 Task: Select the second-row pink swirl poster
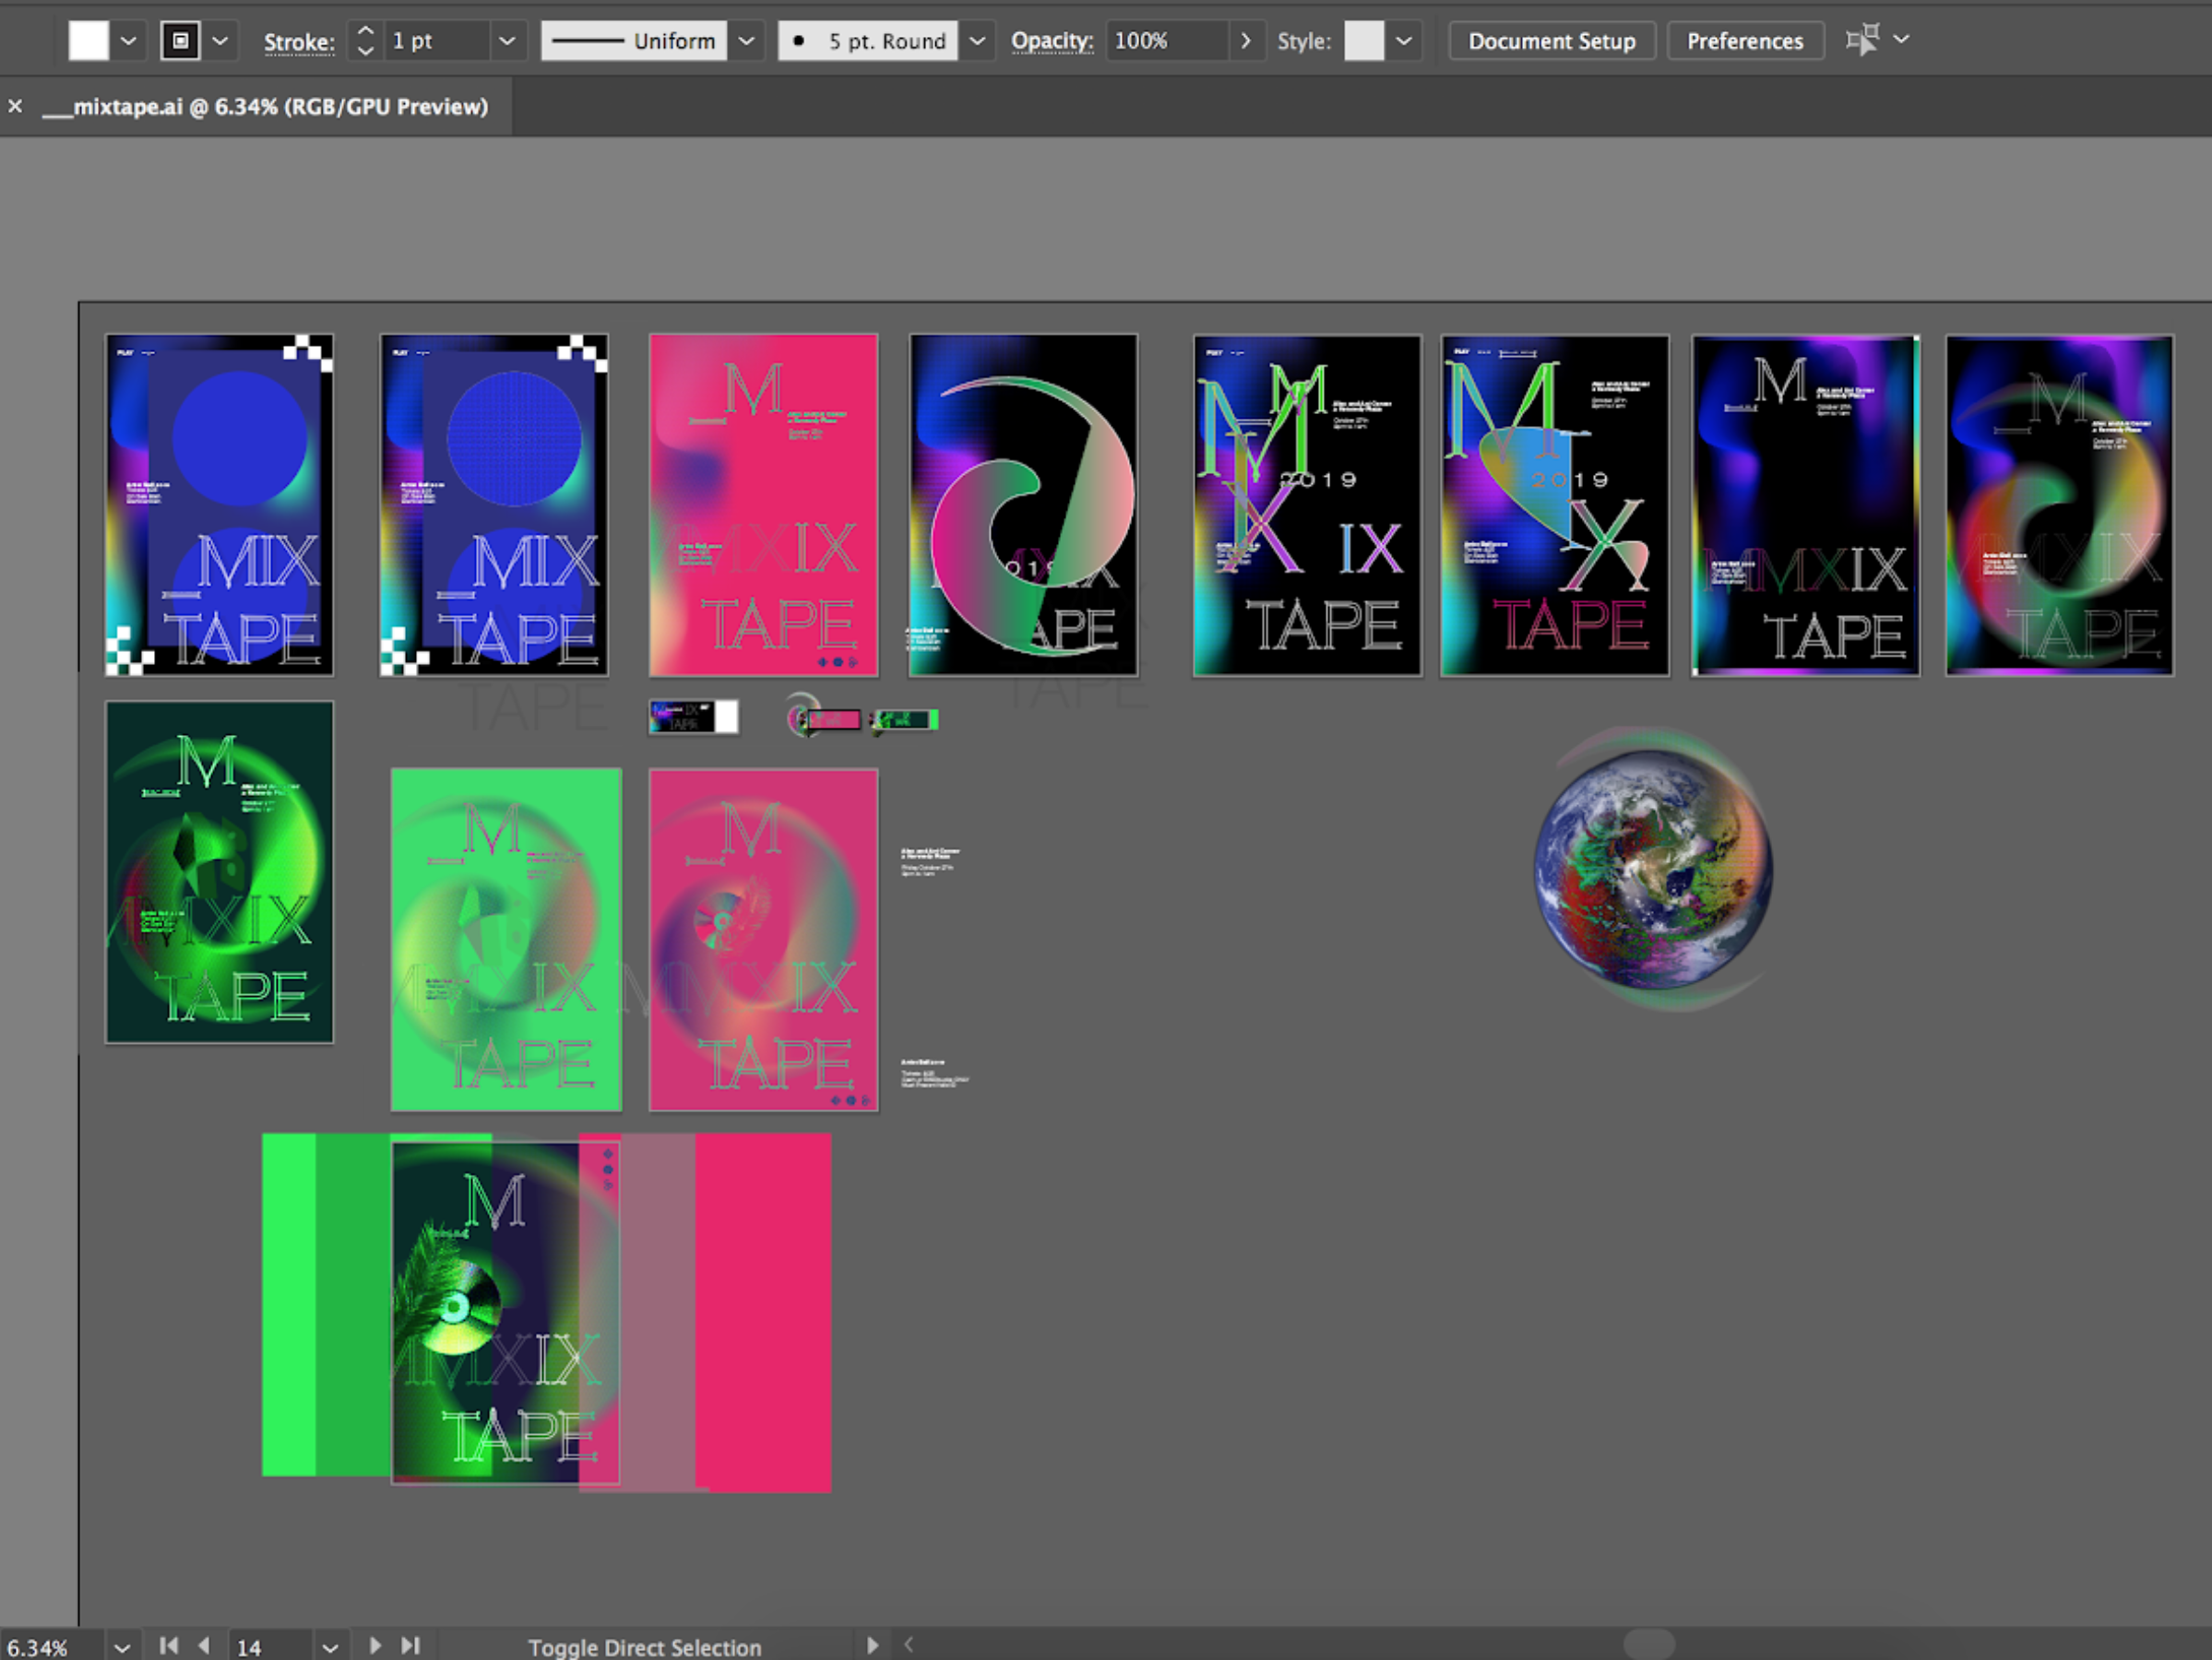coord(764,940)
